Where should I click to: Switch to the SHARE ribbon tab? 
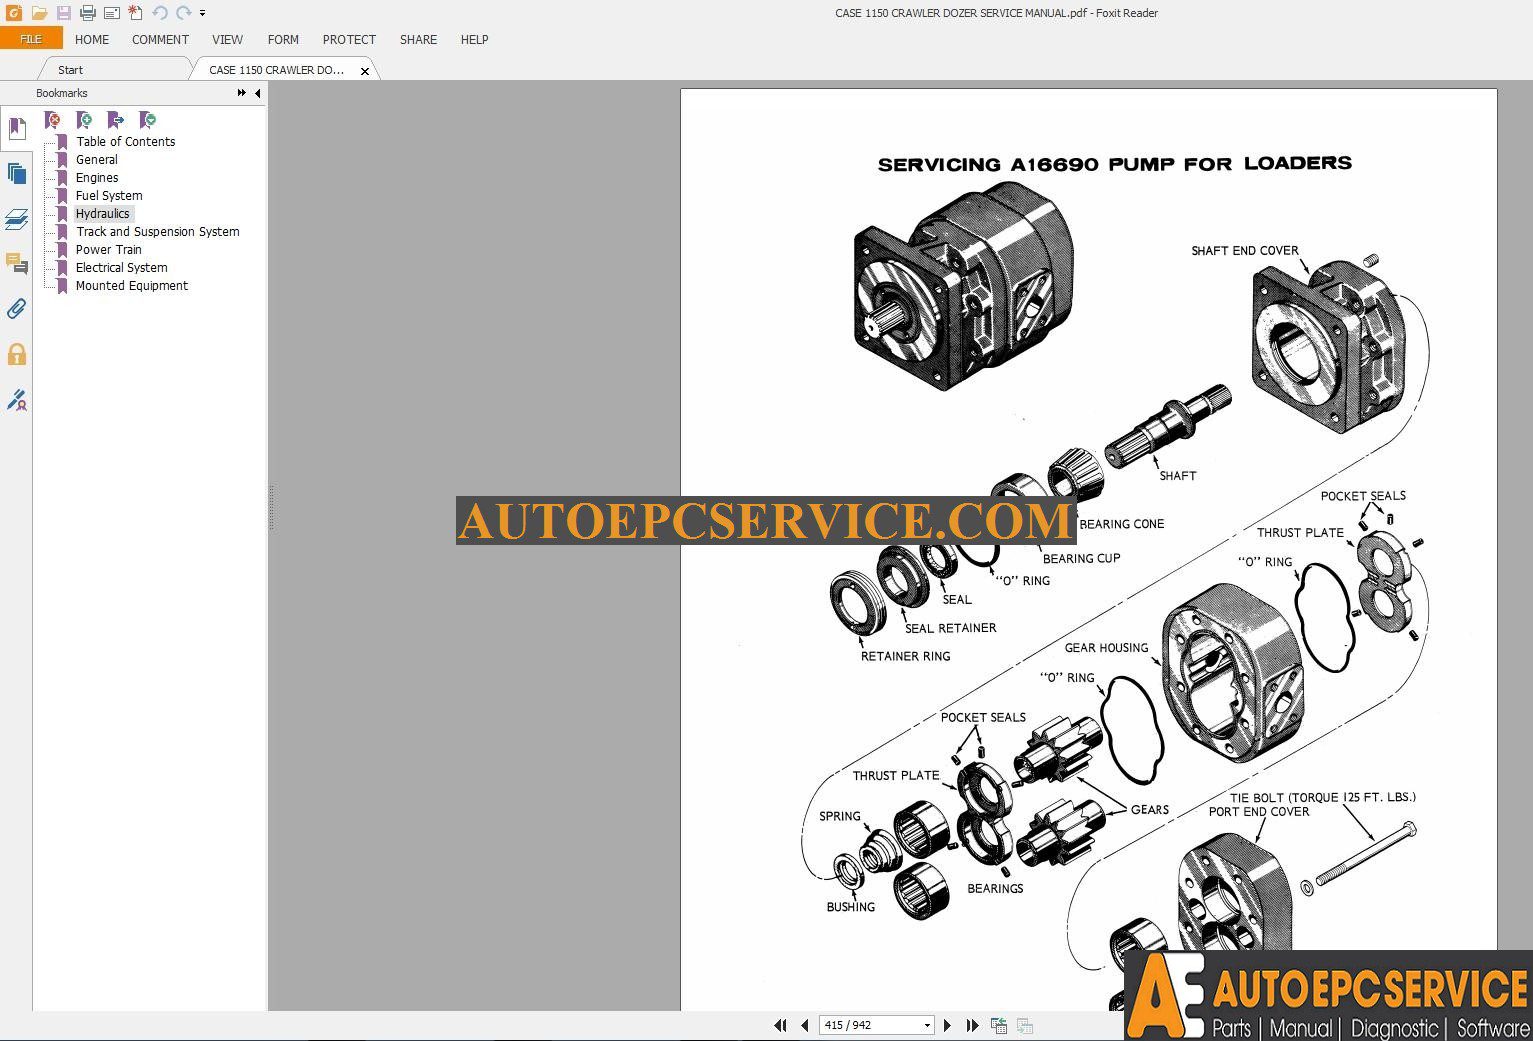pyautogui.click(x=418, y=40)
